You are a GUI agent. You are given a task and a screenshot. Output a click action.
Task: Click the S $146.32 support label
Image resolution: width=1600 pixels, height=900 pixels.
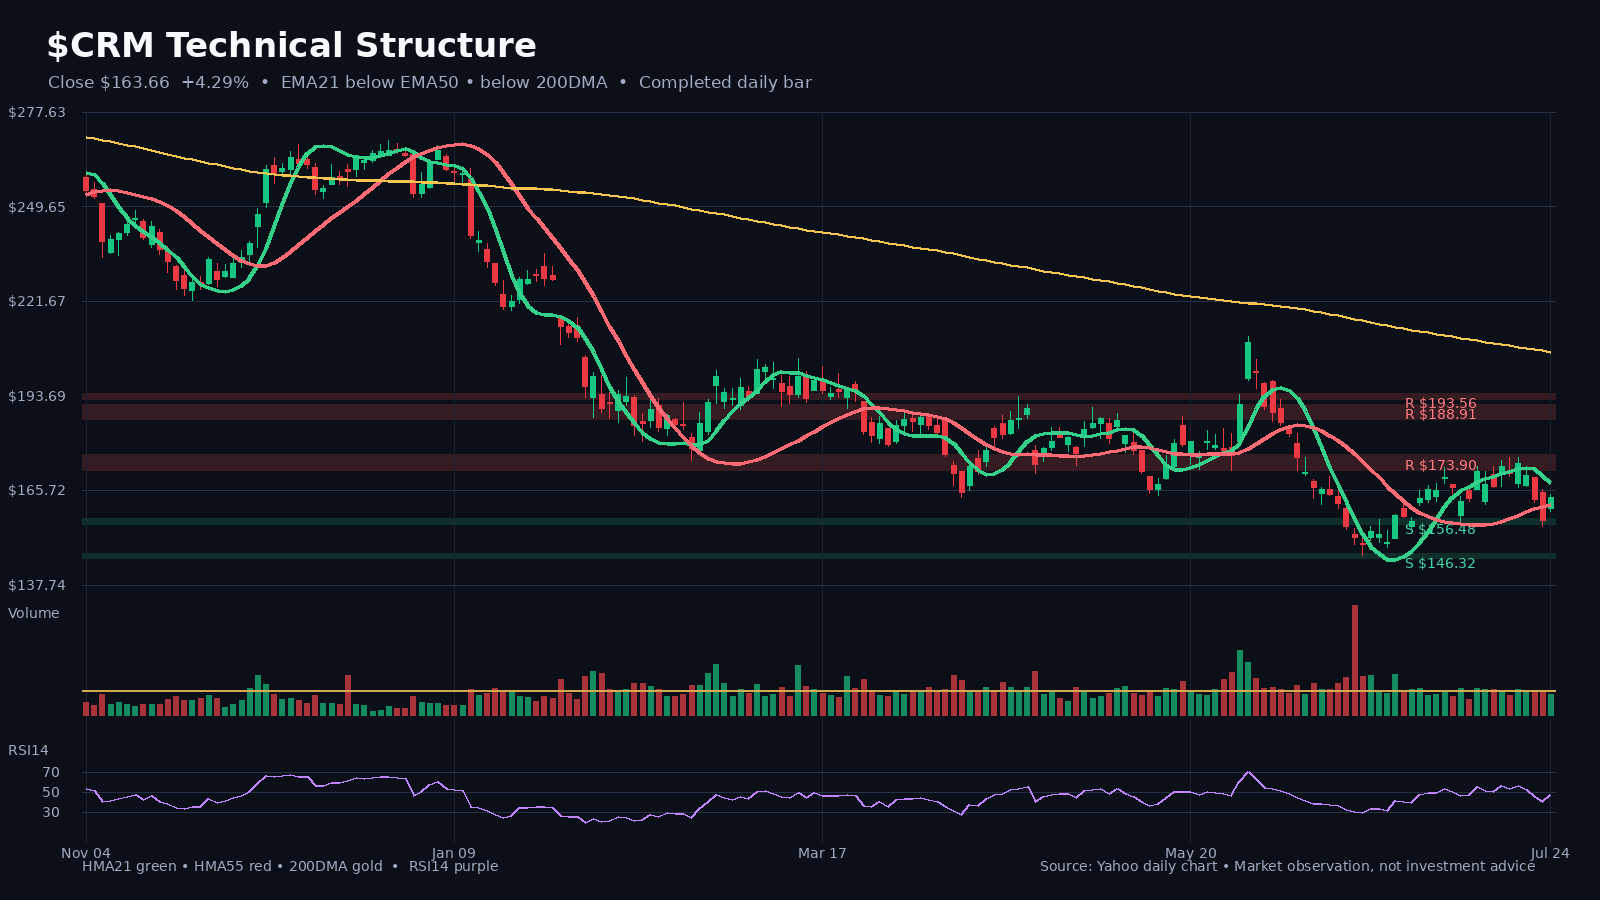[1440, 564]
